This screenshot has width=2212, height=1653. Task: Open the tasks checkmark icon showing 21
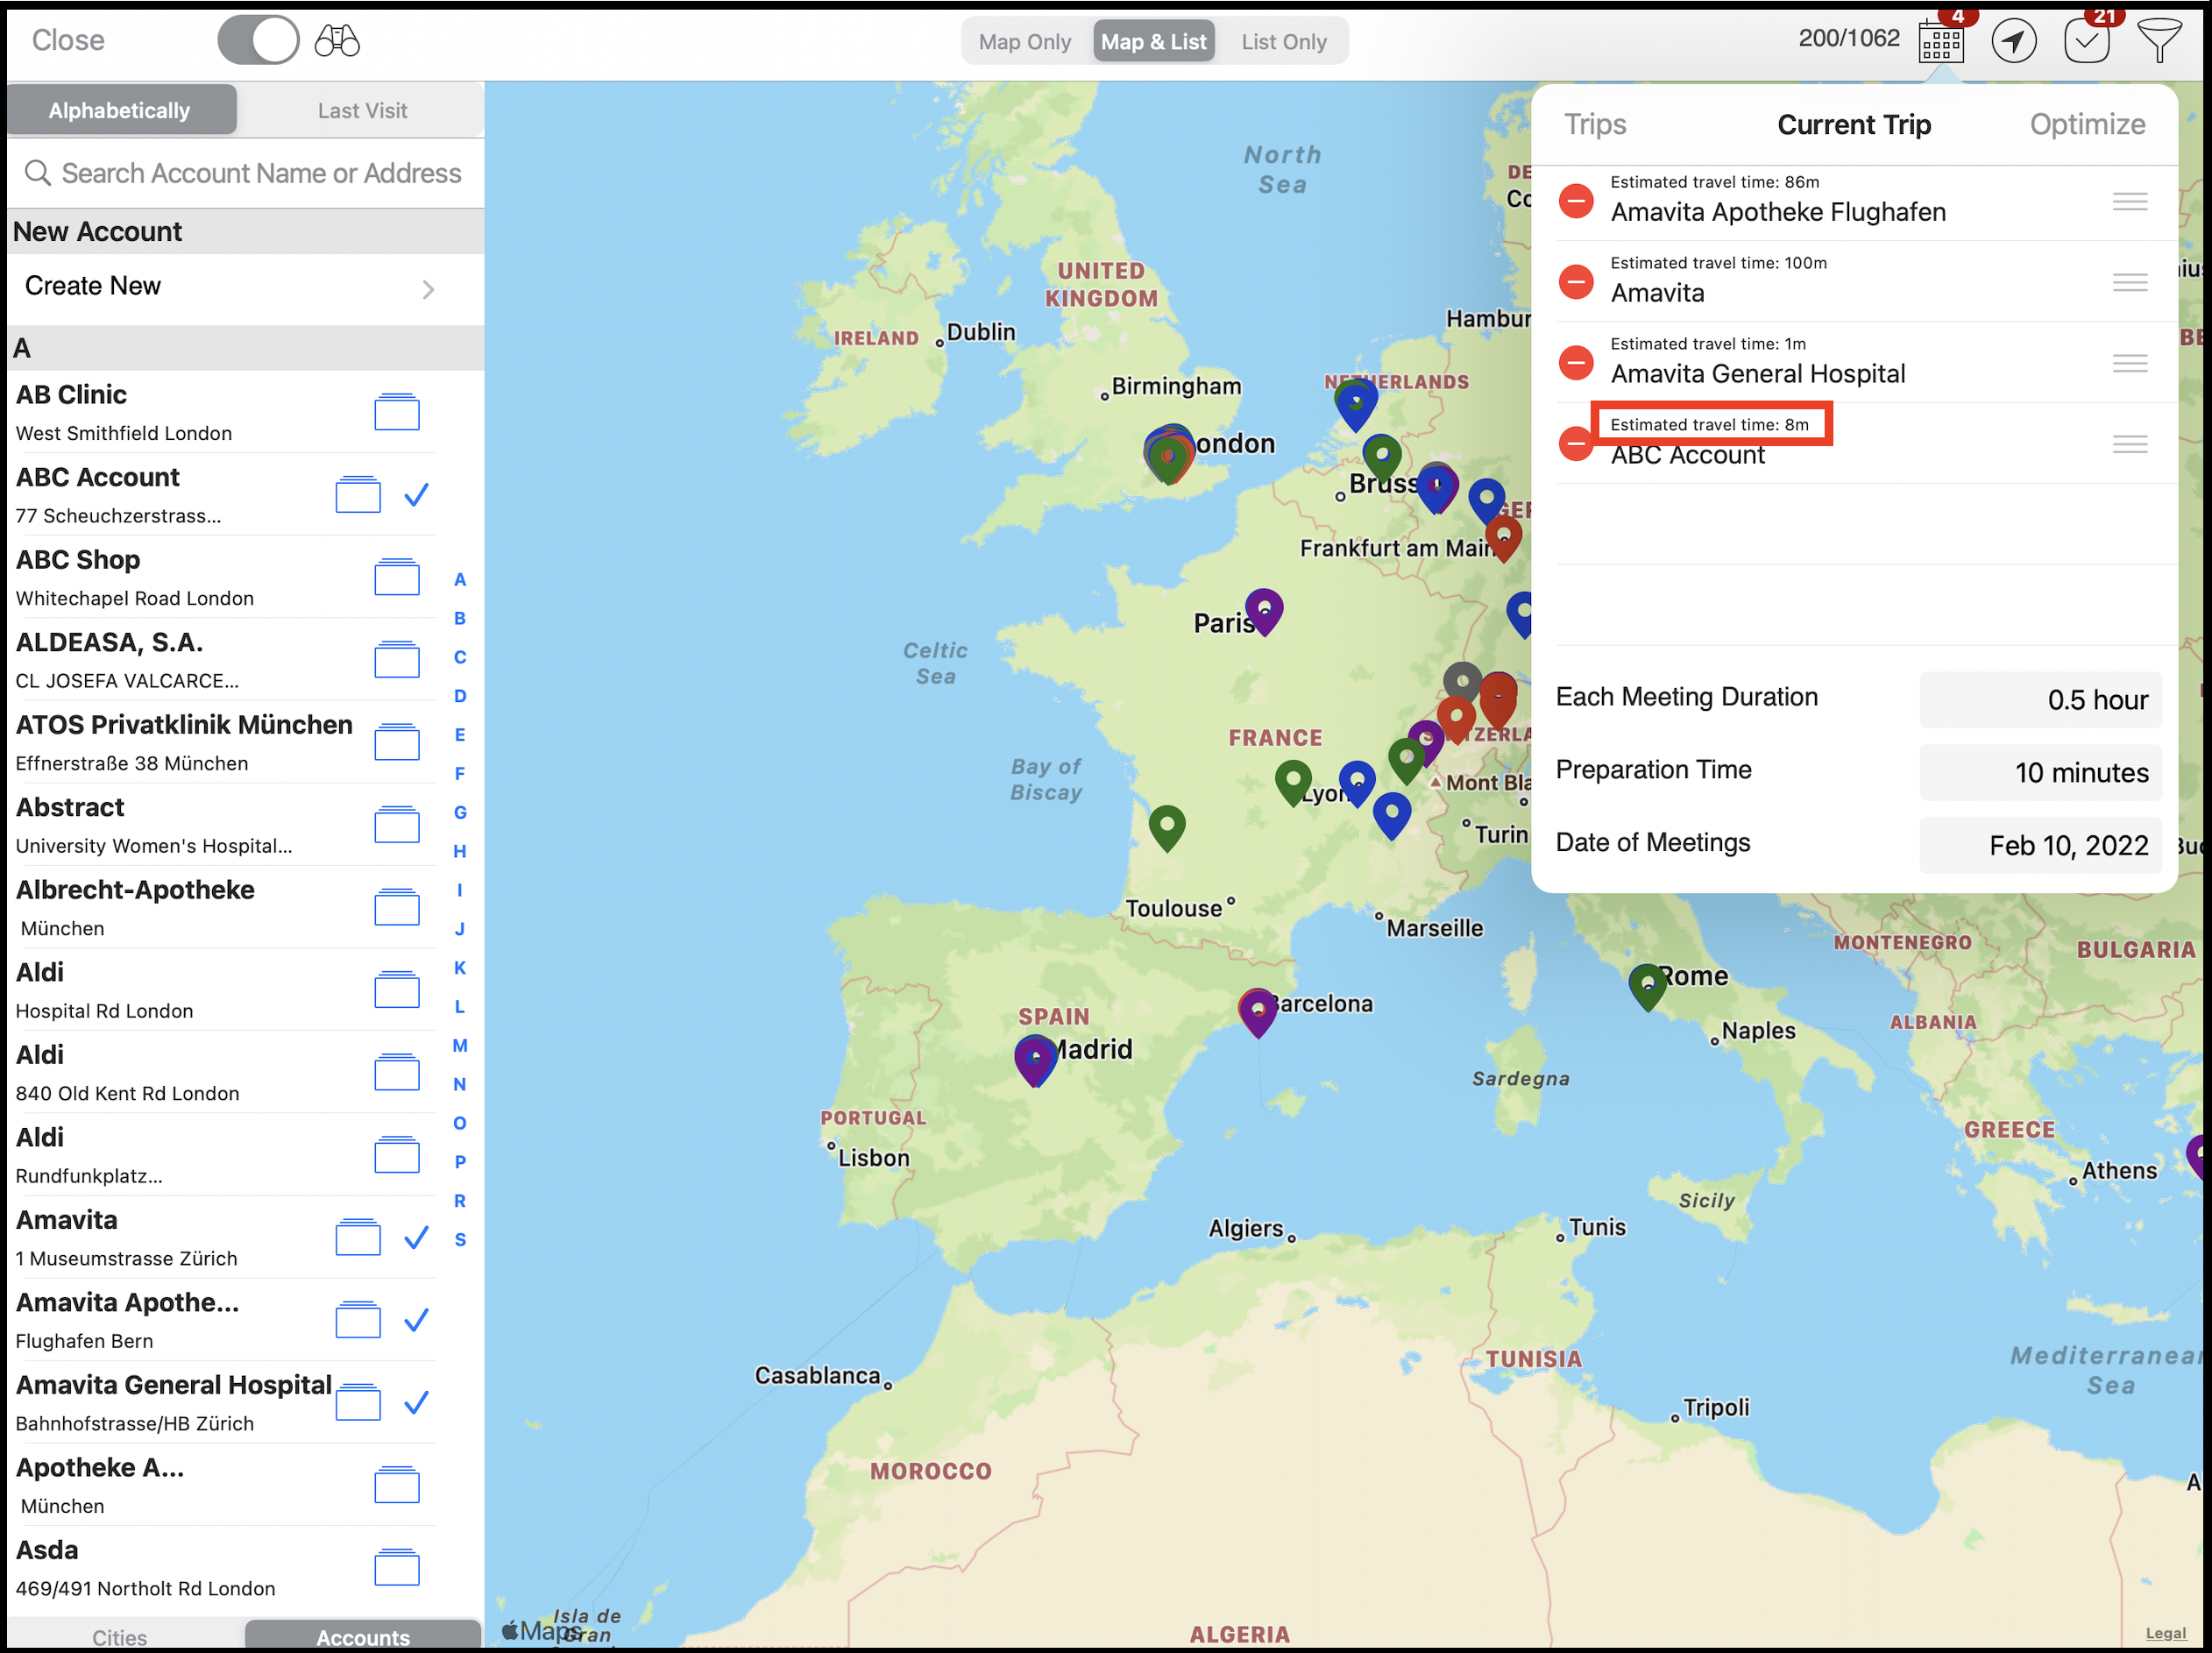point(2088,42)
